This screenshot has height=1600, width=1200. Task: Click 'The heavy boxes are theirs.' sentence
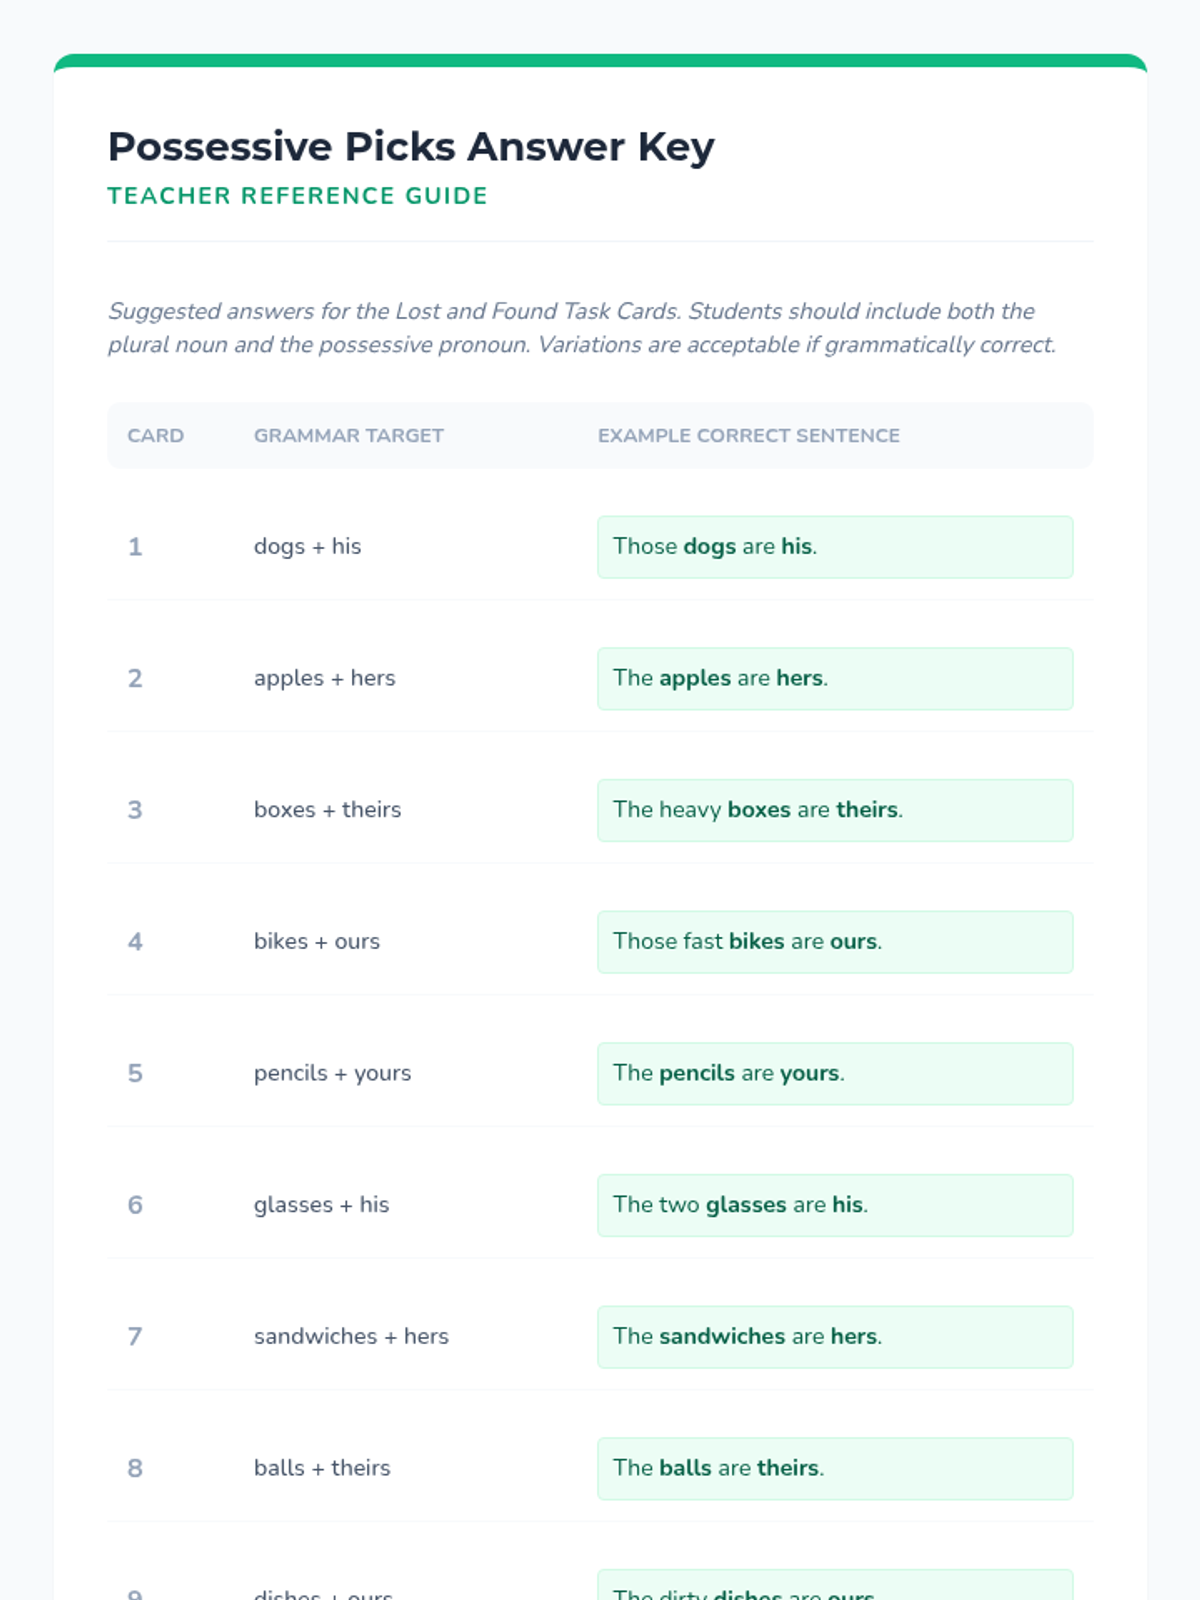click(834, 810)
